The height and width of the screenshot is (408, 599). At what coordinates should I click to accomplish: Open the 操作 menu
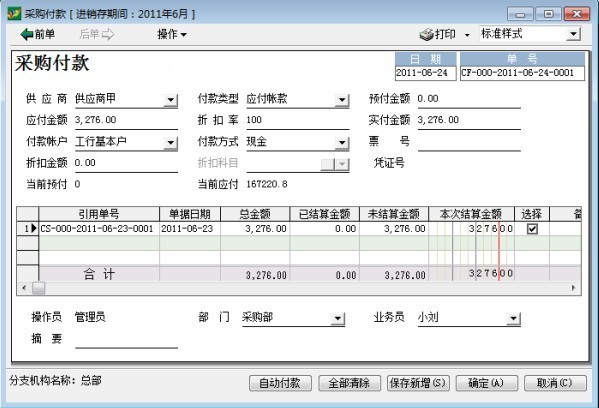click(172, 34)
